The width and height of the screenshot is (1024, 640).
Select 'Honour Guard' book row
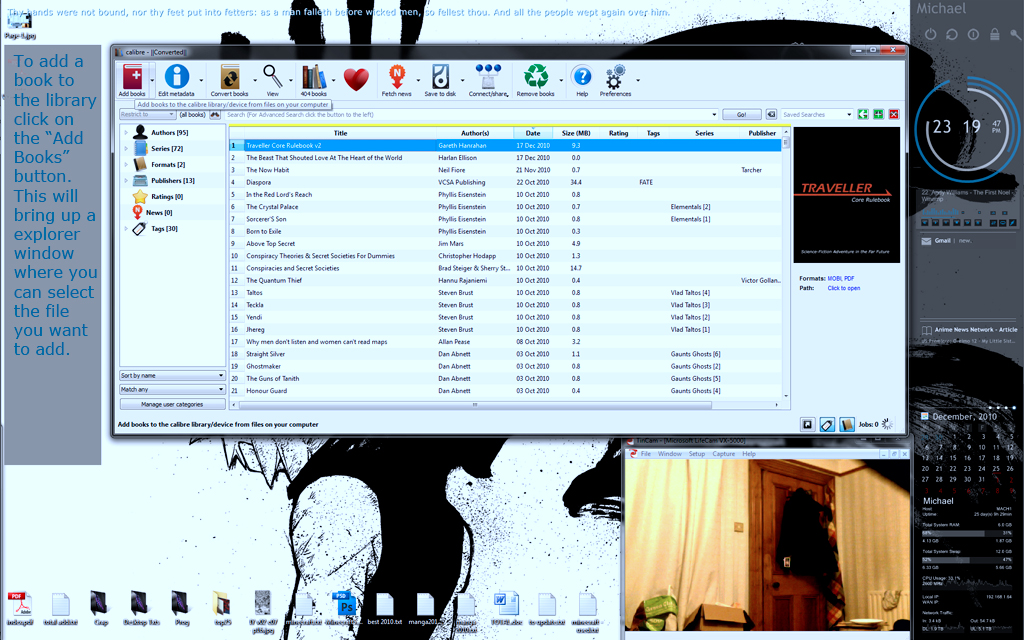pos(505,391)
